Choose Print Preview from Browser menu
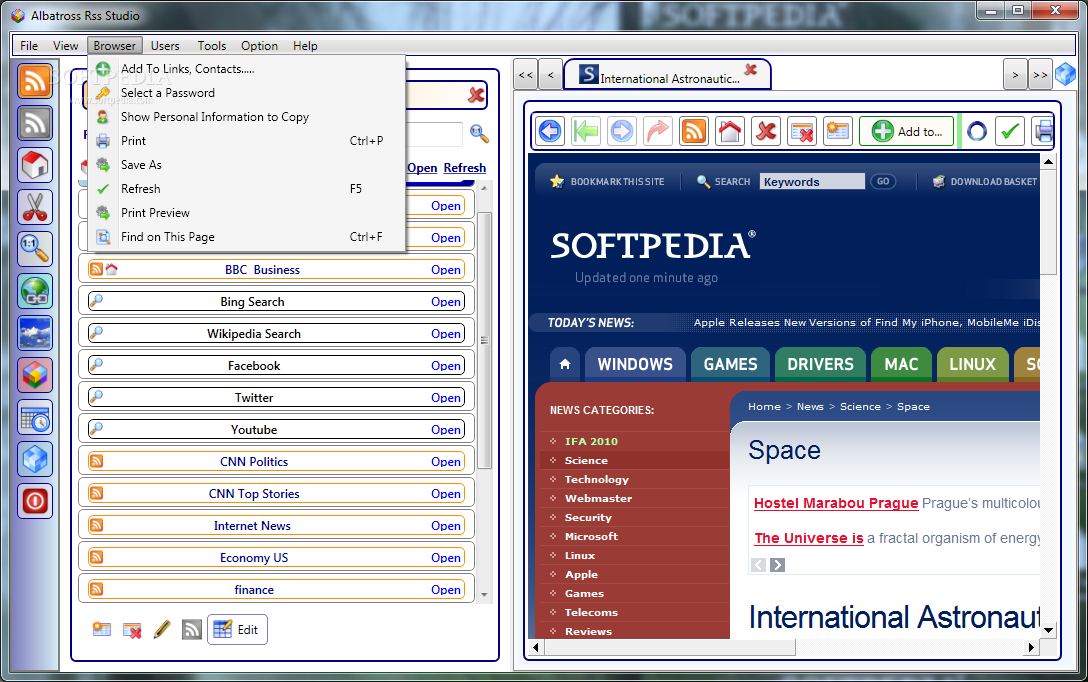This screenshot has width=1088, height=682. [x=247, y=213]
